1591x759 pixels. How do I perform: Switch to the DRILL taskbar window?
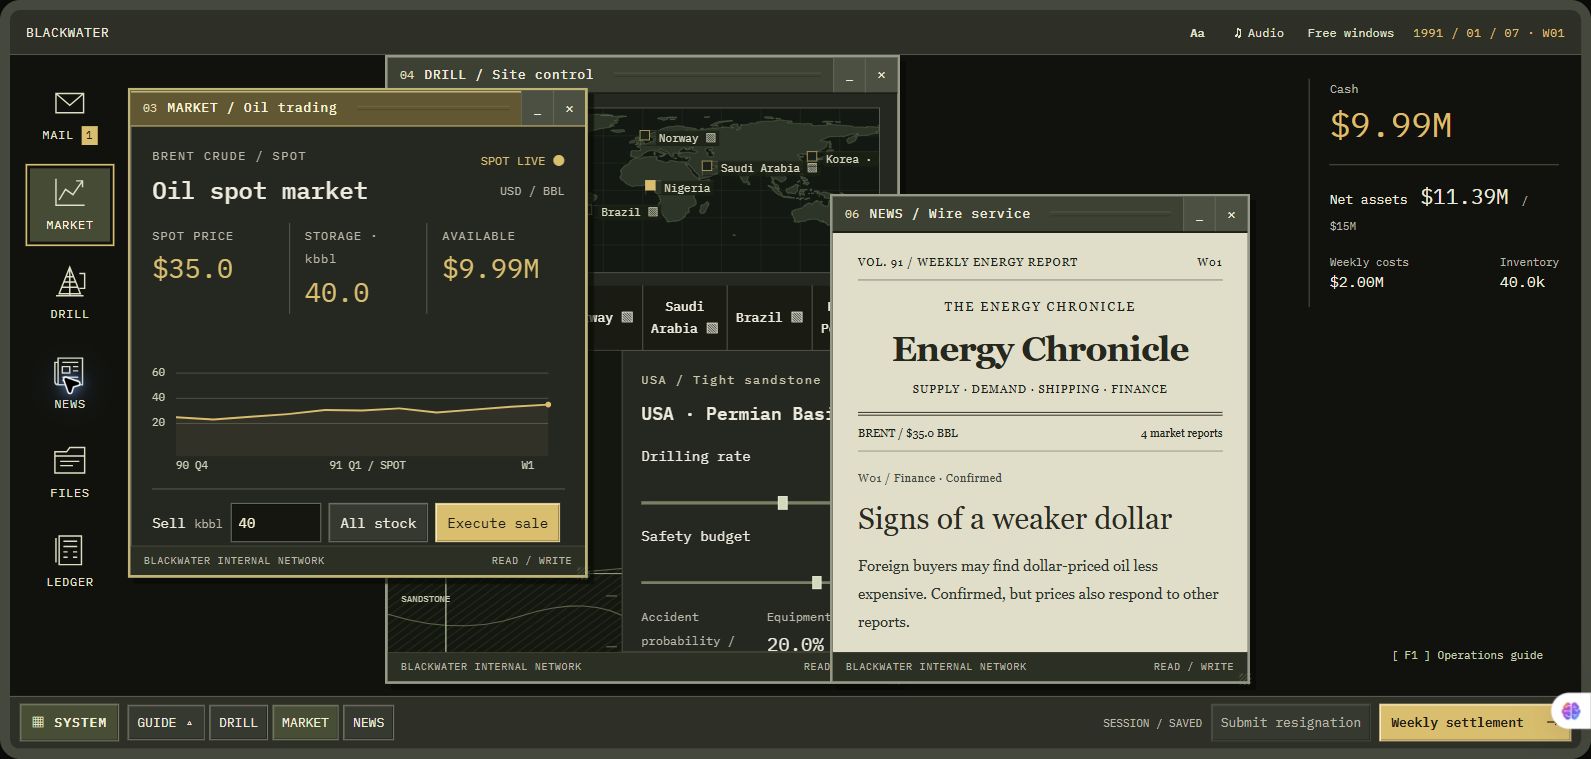[238, 722]
